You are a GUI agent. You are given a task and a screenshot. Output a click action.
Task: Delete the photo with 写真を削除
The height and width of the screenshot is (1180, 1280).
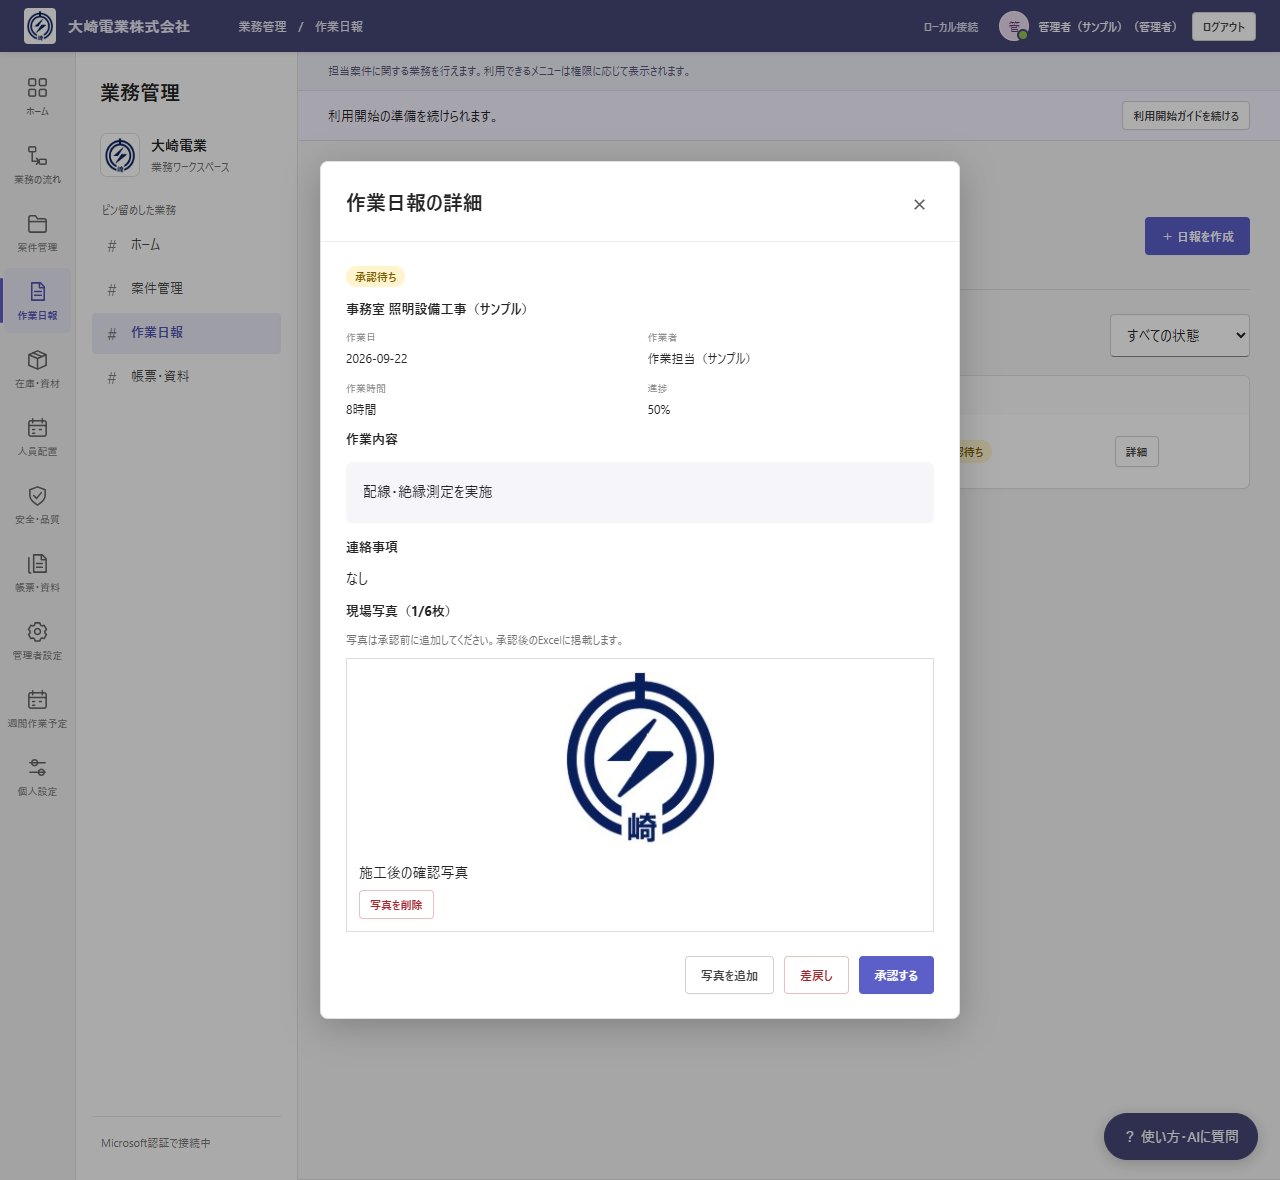tap(396, 905)
